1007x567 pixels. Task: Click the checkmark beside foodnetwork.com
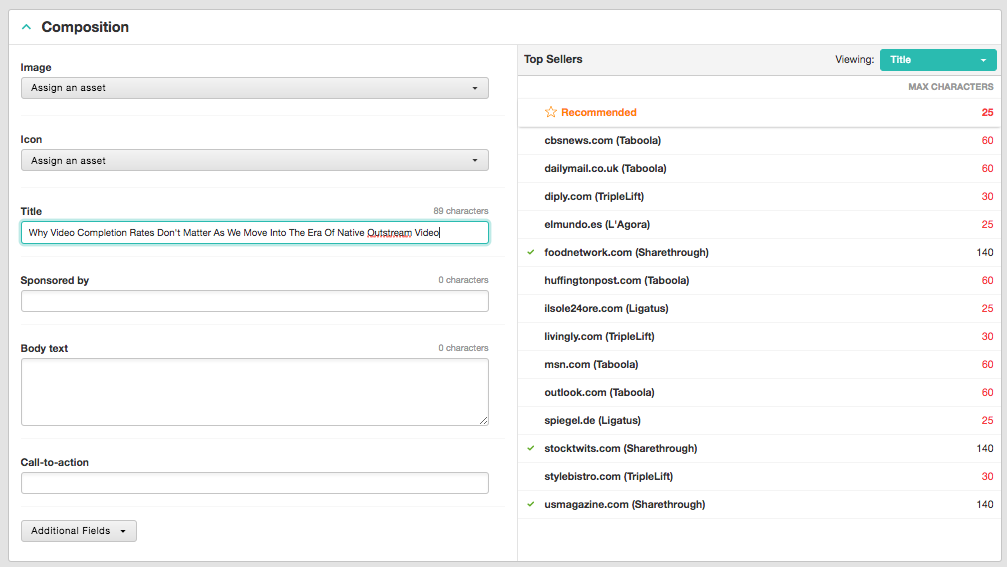[x=531, y=252]
